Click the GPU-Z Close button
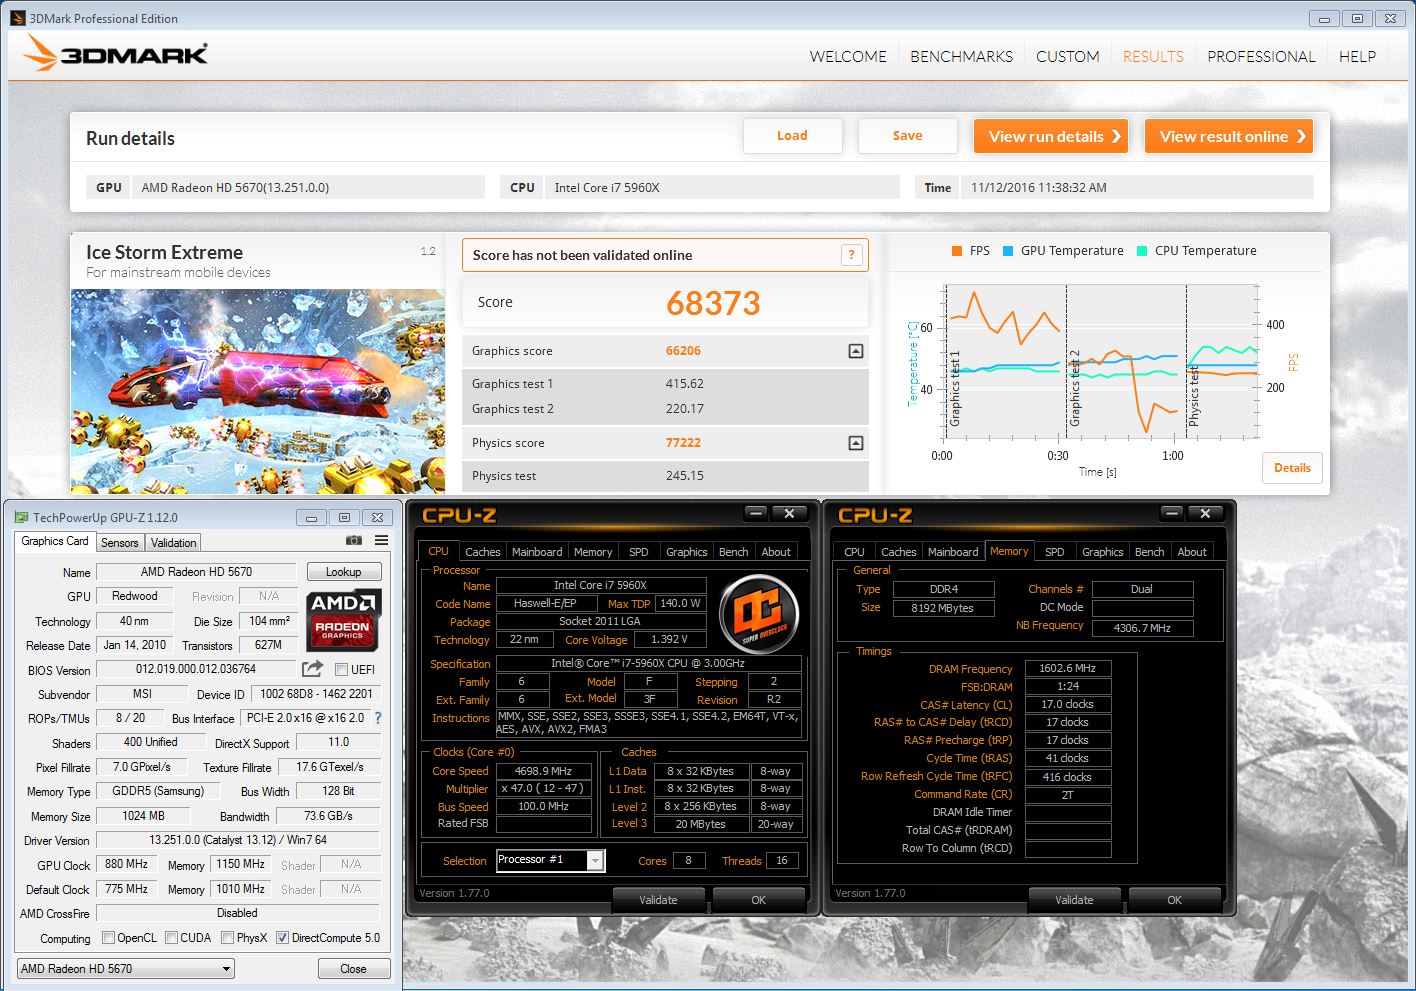This screenshot has height=991, width=1416. pyautogui.click(x=353, y=969)
